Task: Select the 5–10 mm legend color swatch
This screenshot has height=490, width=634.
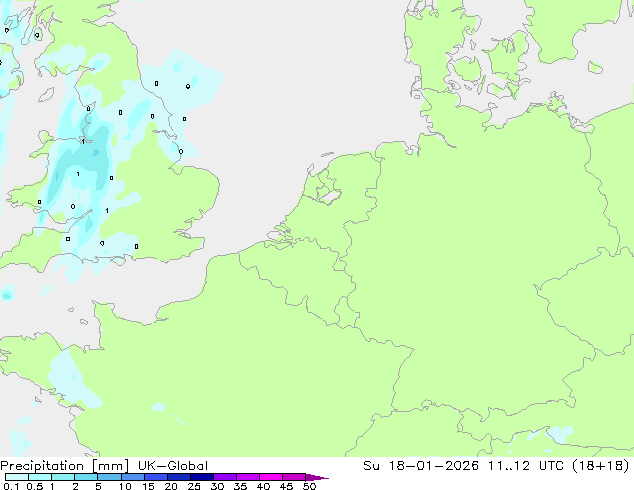Action: click(109, 477)
